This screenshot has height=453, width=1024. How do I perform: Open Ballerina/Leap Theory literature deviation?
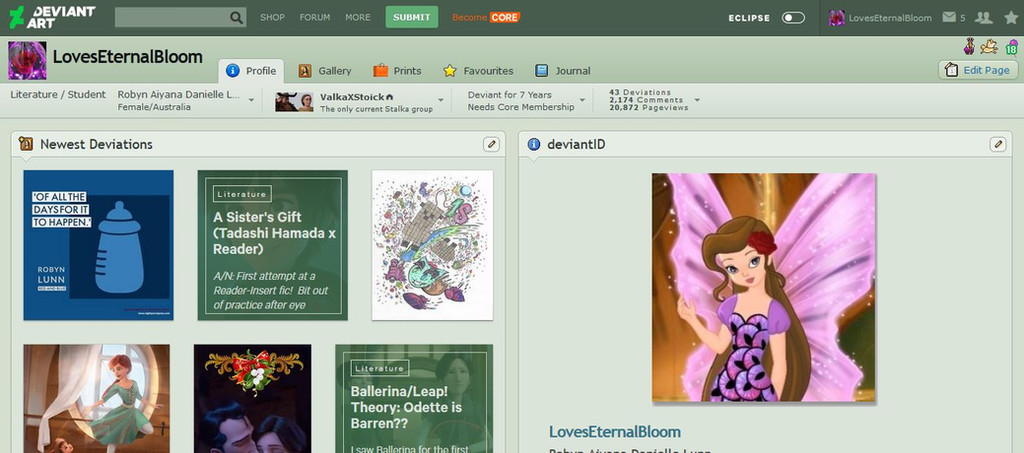pyautogui.click(x=414, y=398)
